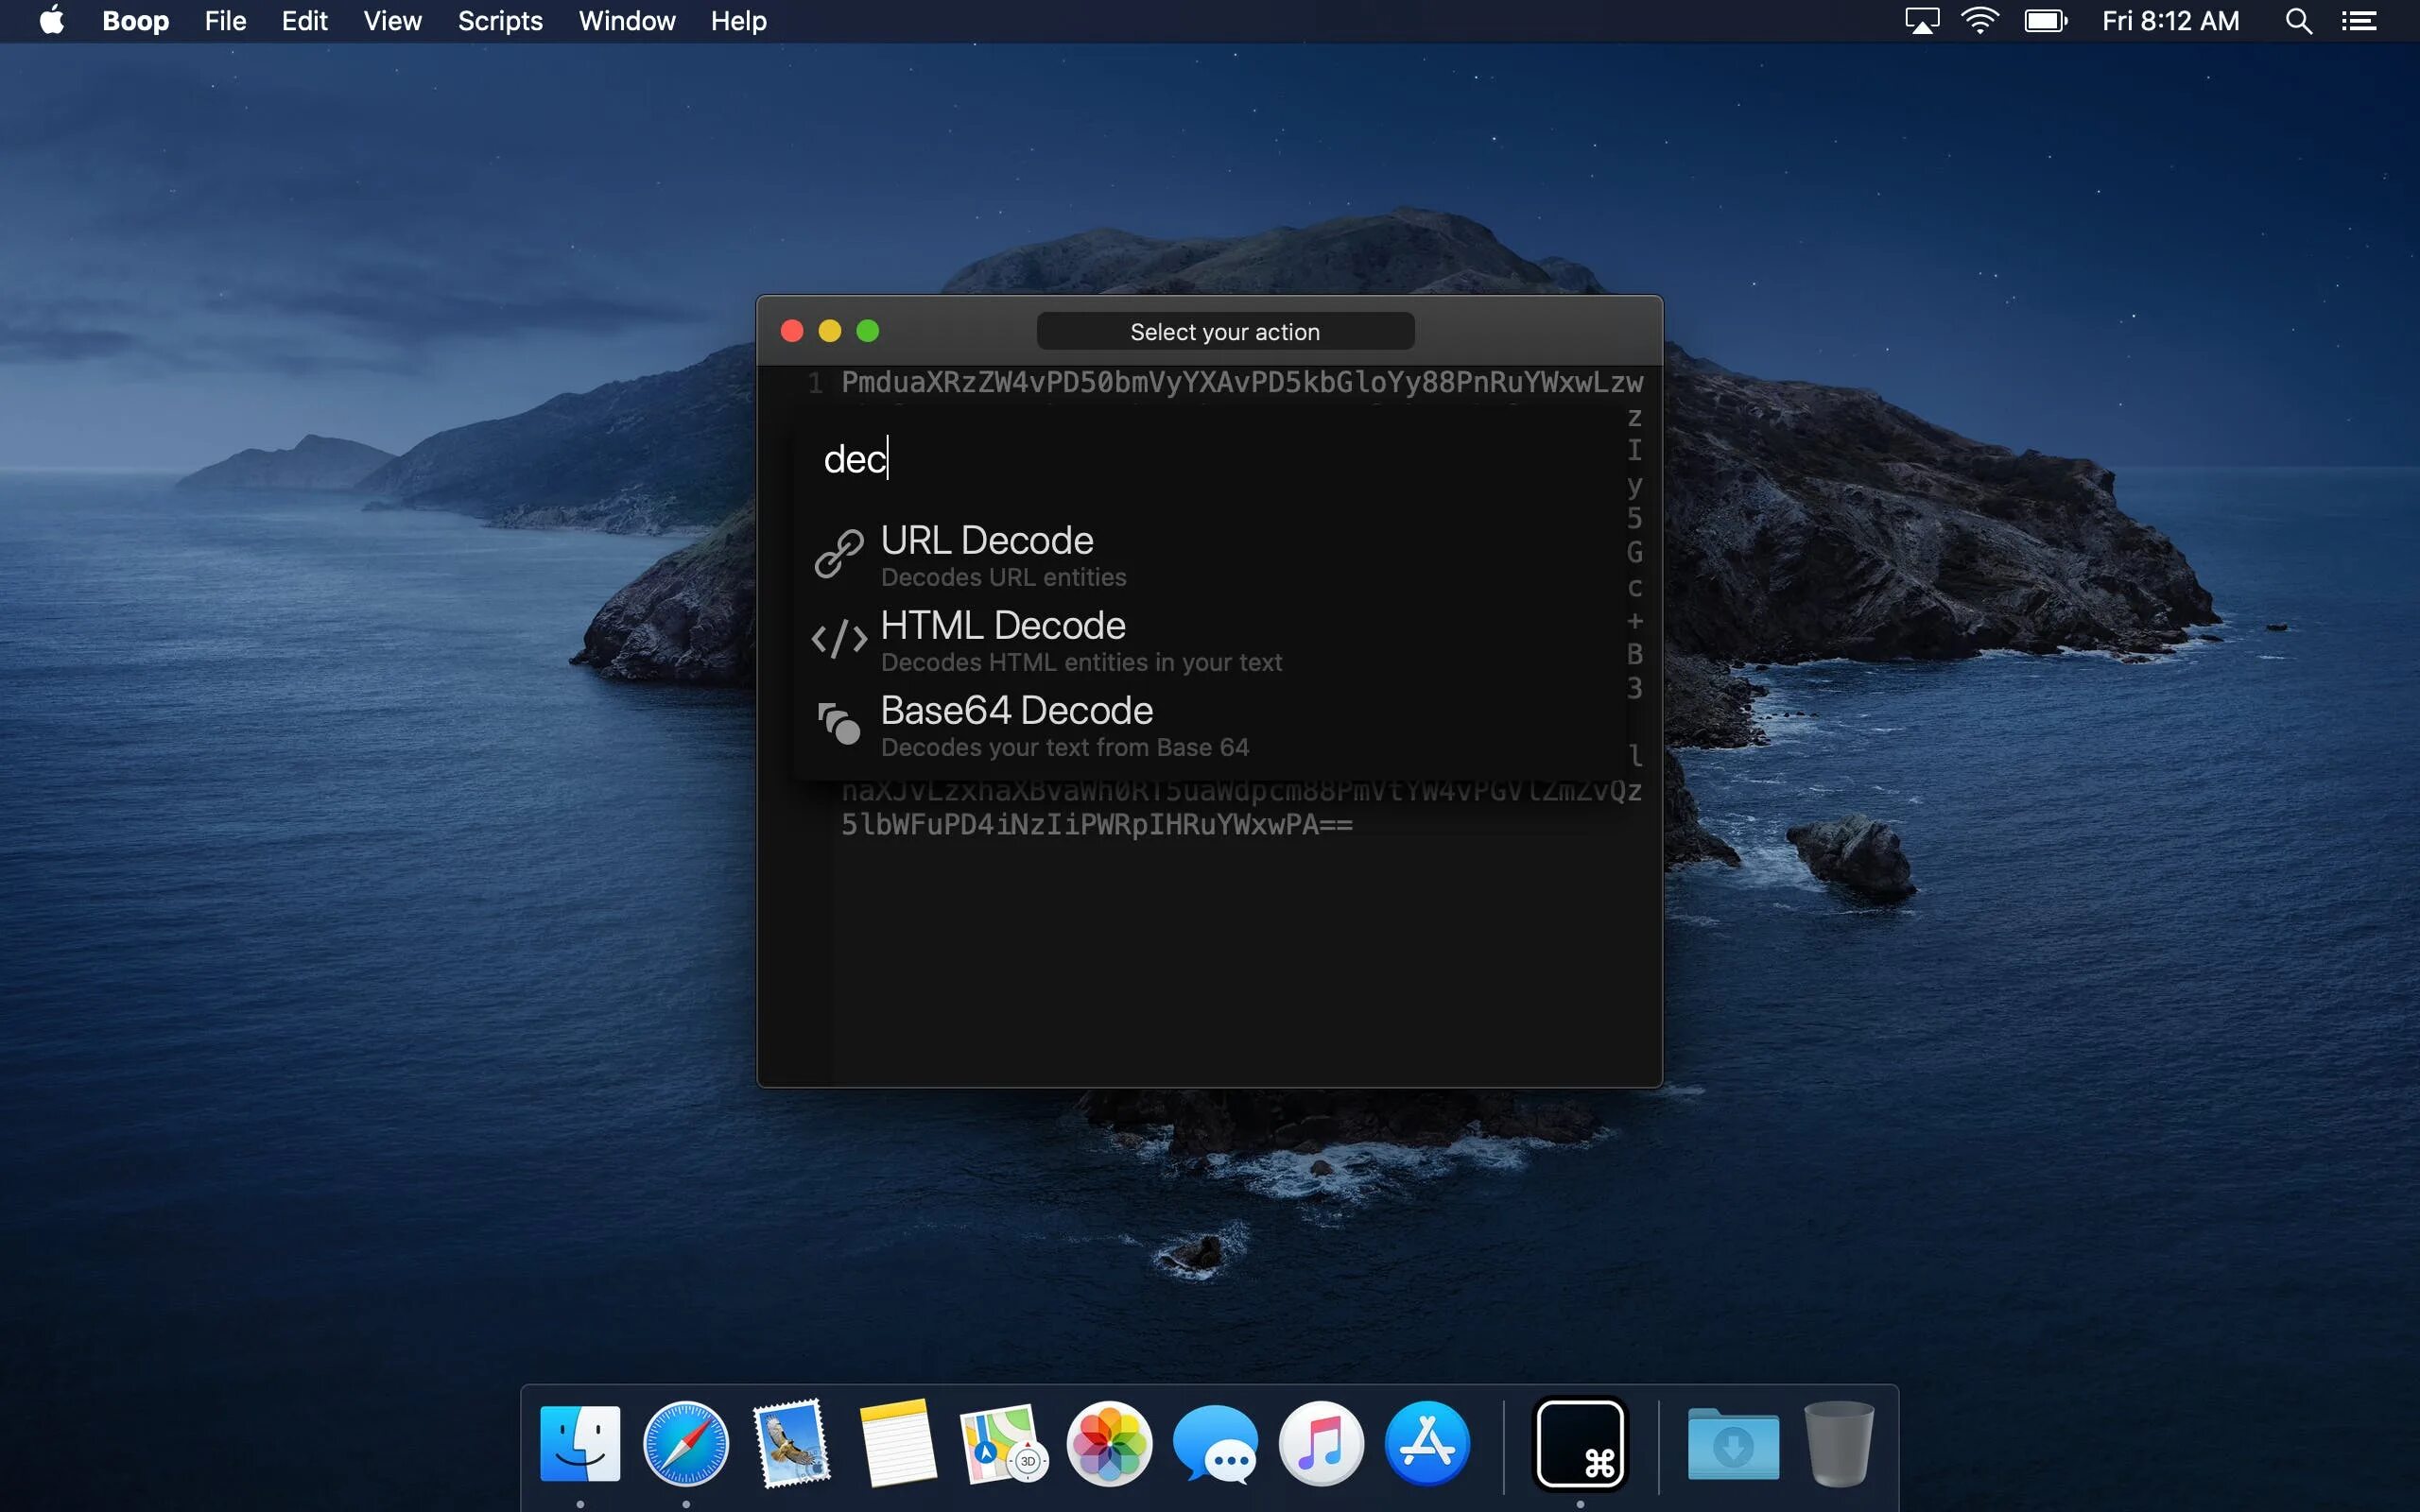2420x1512 pixels.
Task: Click the last line of encoded text
Action: point(1096,825)
